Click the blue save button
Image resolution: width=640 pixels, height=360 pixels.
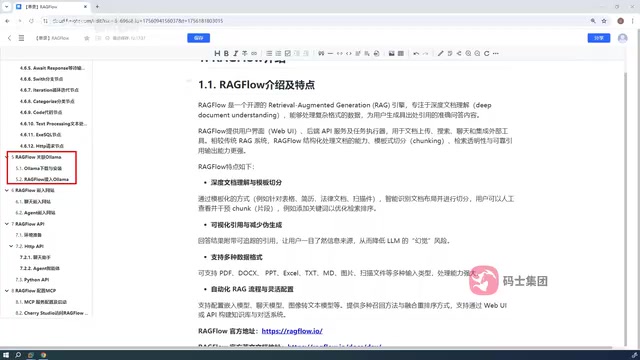198,38
